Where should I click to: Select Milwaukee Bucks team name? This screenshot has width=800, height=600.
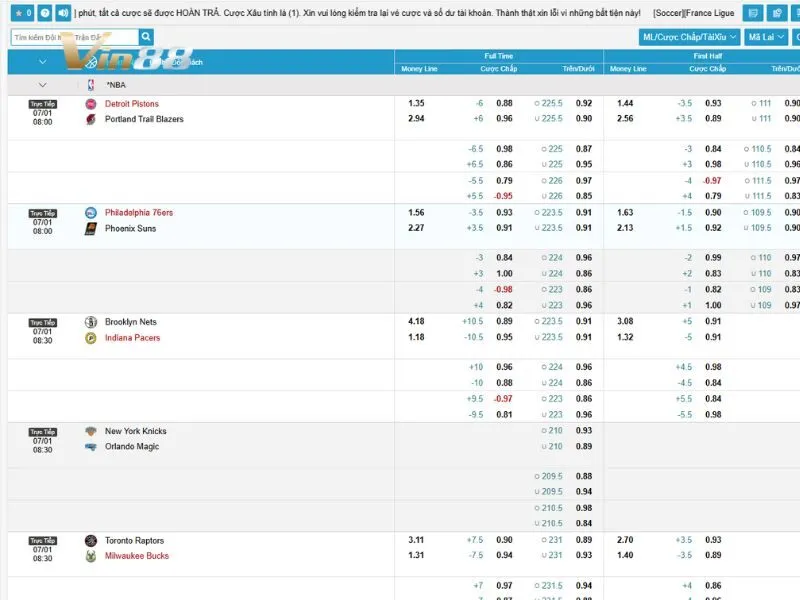pyautogui.click(x=137, y=556)
